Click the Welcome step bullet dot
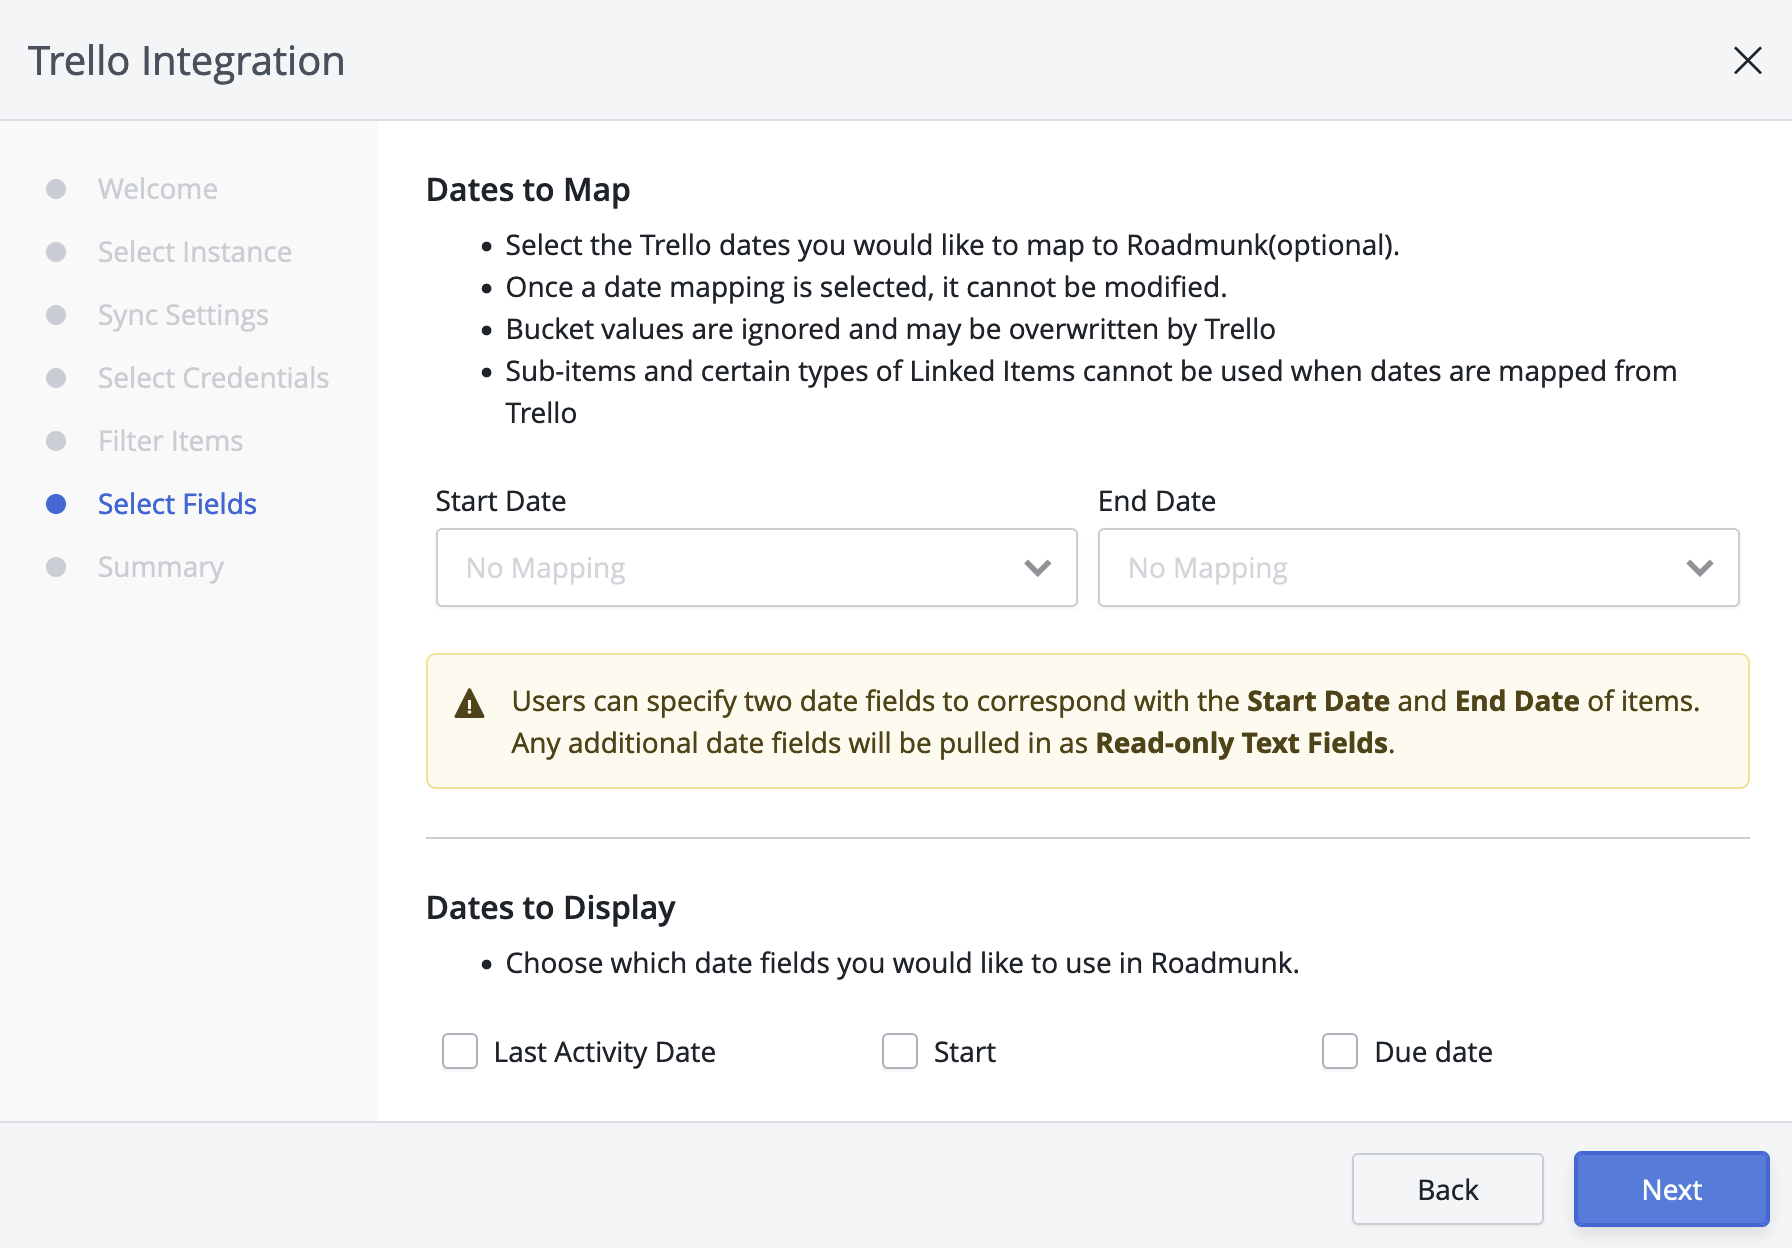 [56, 189]
